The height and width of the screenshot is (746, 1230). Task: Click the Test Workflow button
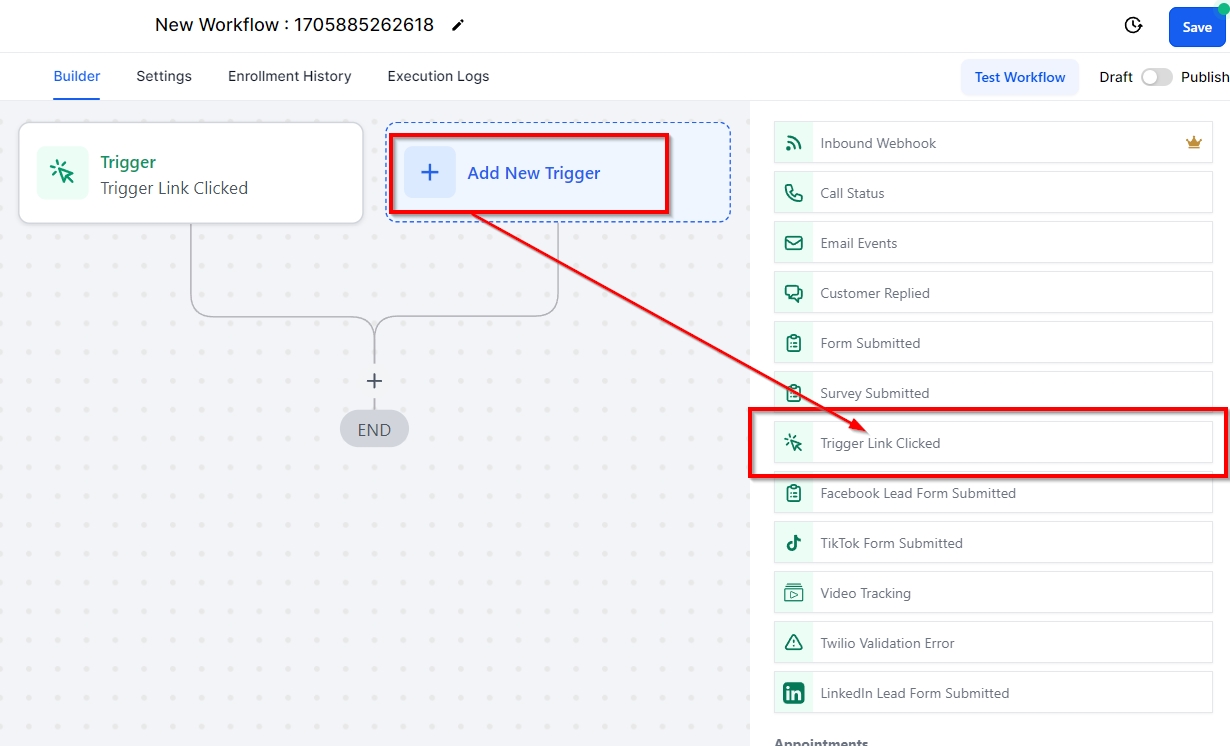tap(1019, 77)
